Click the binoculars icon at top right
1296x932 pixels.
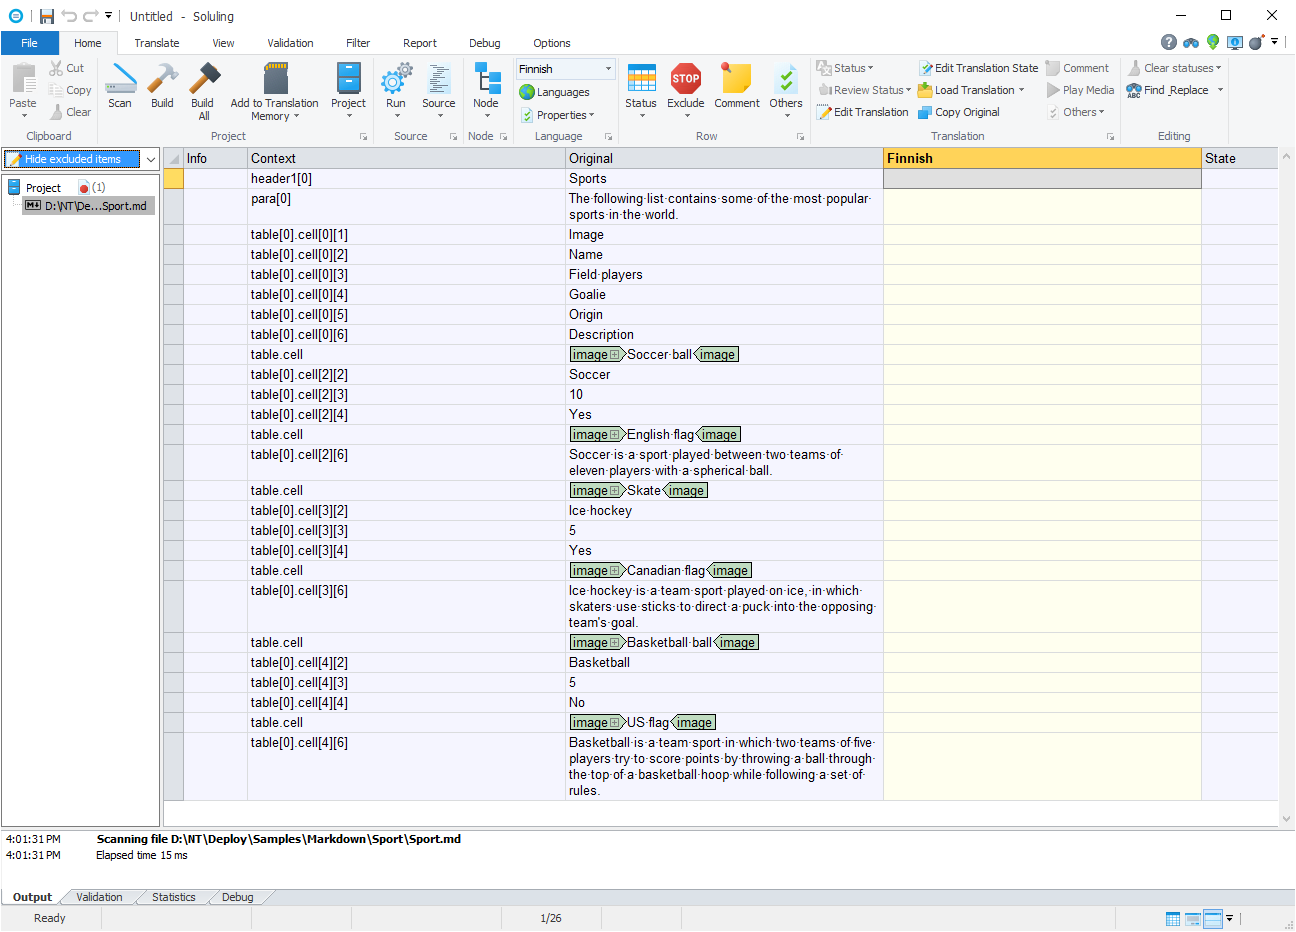(x=1191, y=42)
